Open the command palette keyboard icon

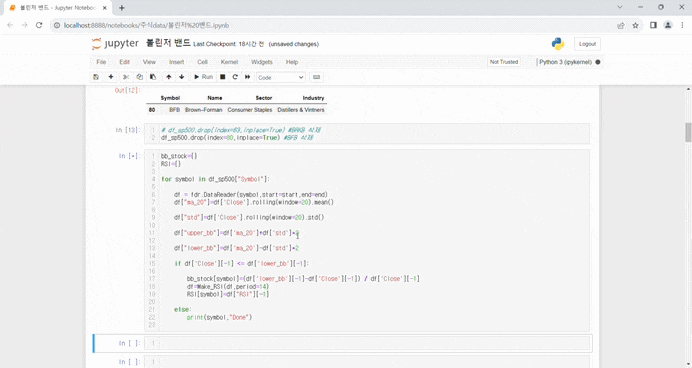(316, 77)
